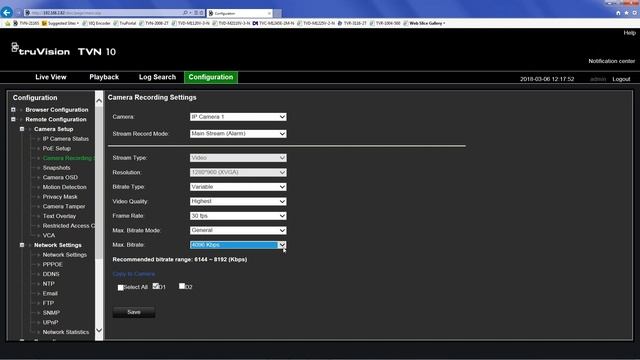Open Text Overlay settings

[59, 216]
